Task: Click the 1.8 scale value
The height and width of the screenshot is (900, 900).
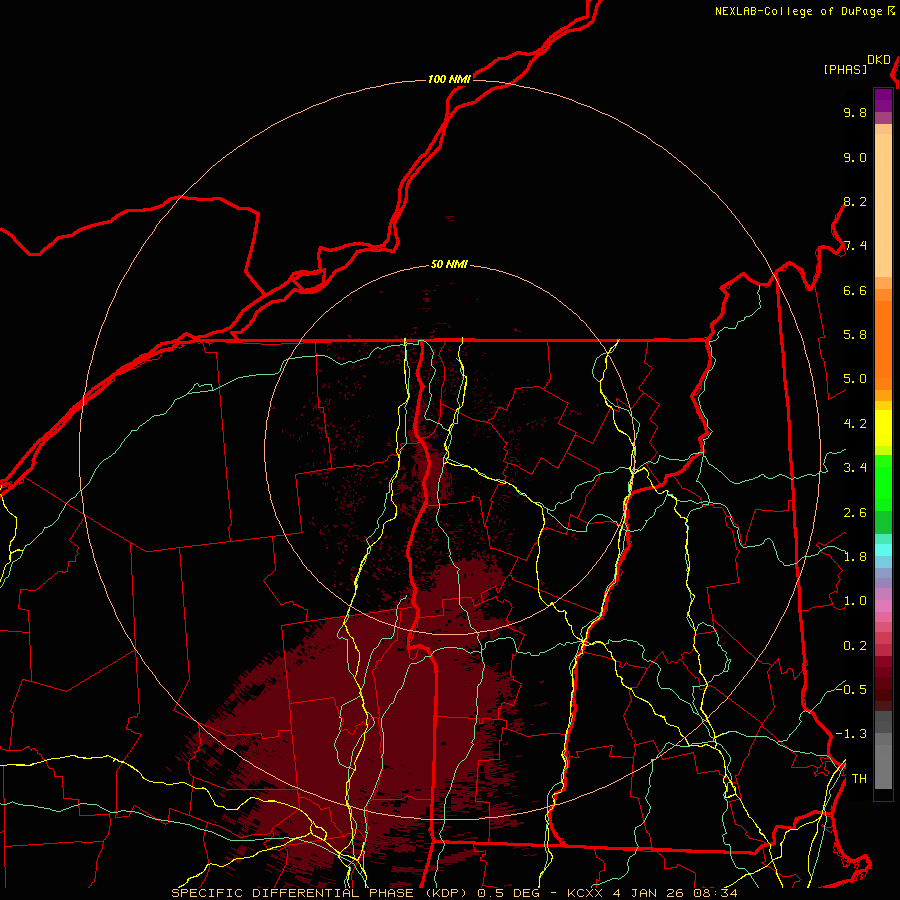Action: [x=855, y=557]
